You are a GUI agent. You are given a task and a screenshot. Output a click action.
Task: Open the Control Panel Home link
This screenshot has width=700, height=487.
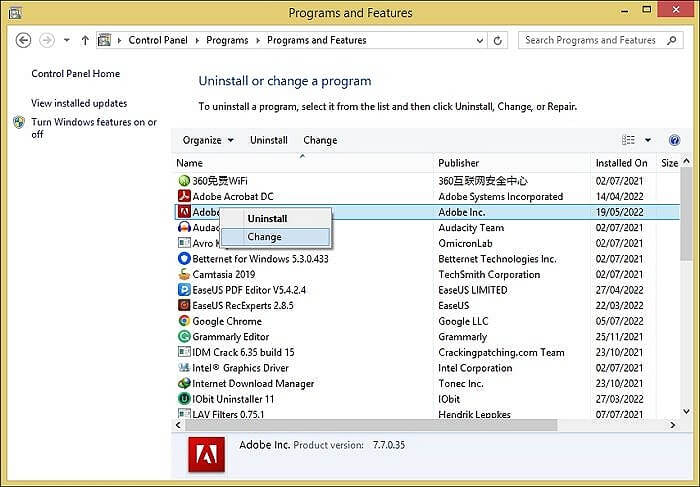pyautogui.click(x=75, y=74)
